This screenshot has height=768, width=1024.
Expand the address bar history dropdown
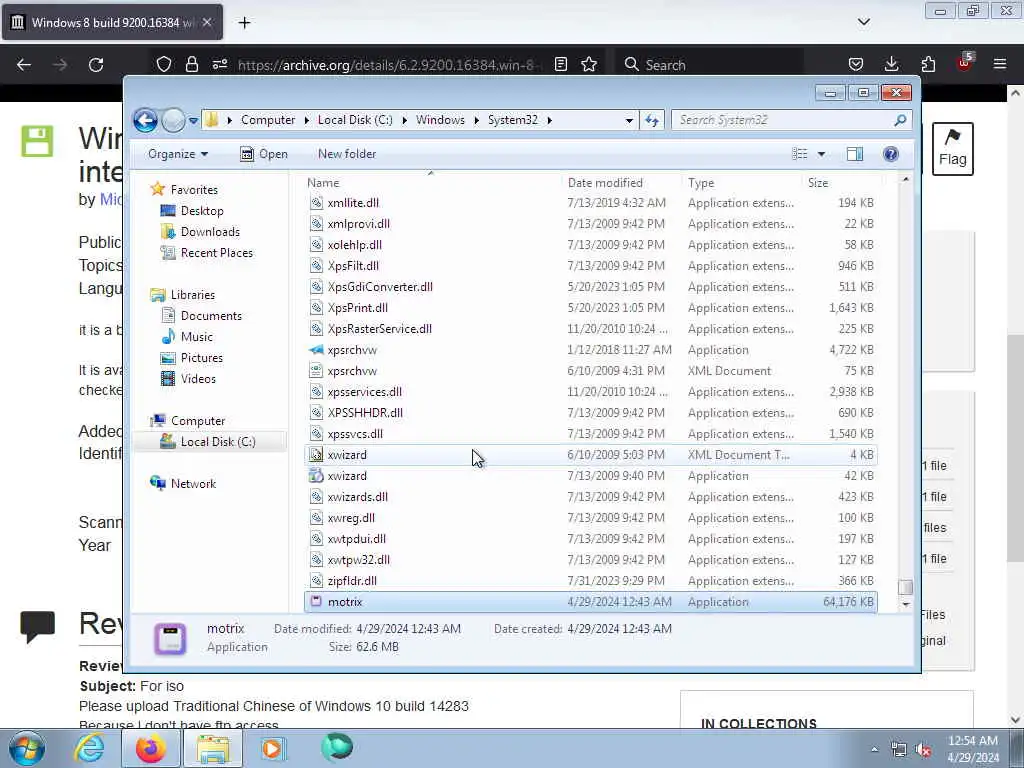click(x=629, y=120)
